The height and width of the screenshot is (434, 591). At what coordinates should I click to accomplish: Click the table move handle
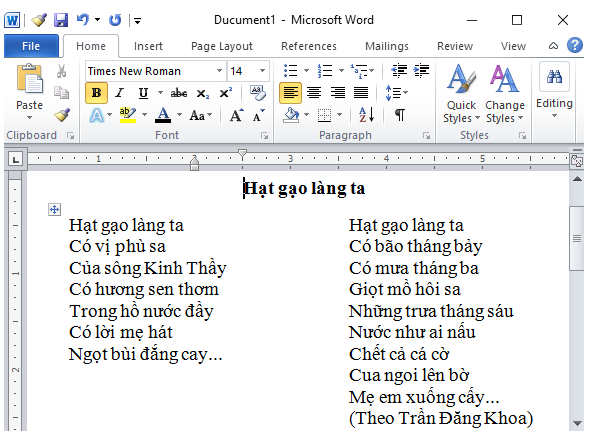(x=55, y=209)
